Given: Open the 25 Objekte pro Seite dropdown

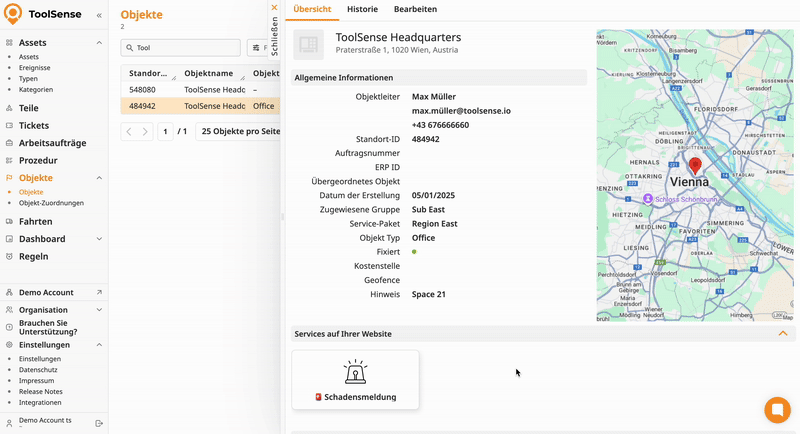Looking at the screenshot, I should point(239,131).
